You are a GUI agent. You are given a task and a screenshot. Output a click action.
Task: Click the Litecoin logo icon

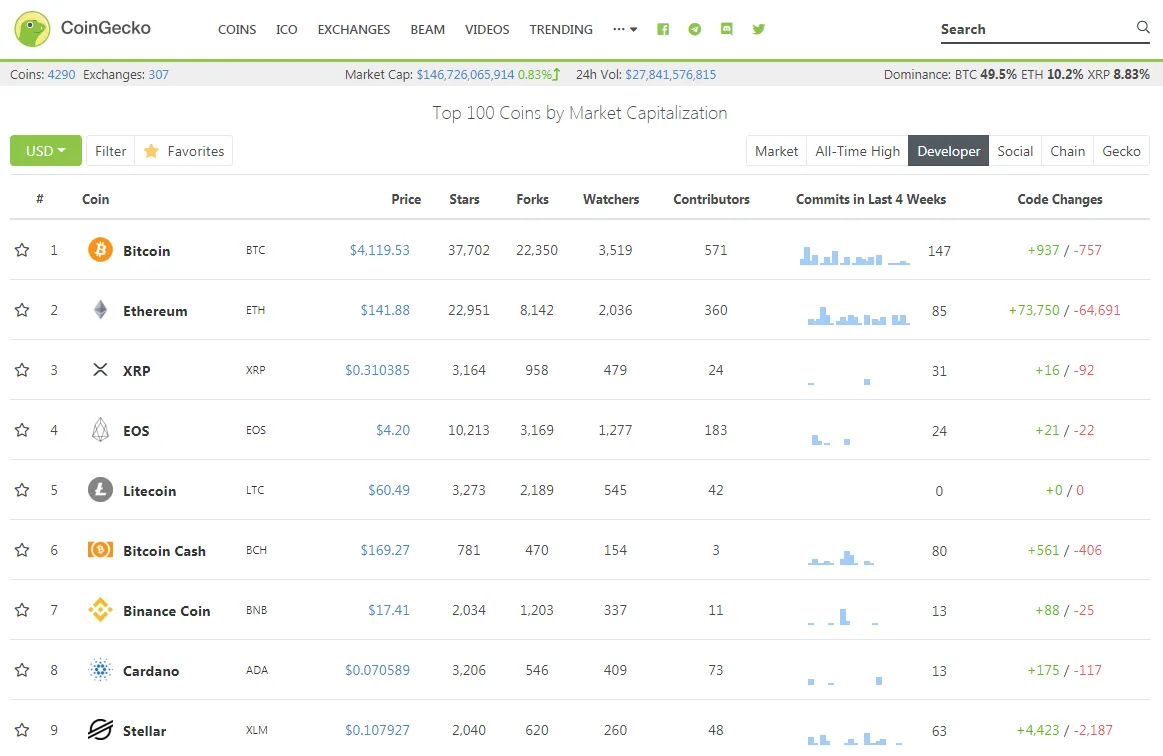[x=100, y=490]
